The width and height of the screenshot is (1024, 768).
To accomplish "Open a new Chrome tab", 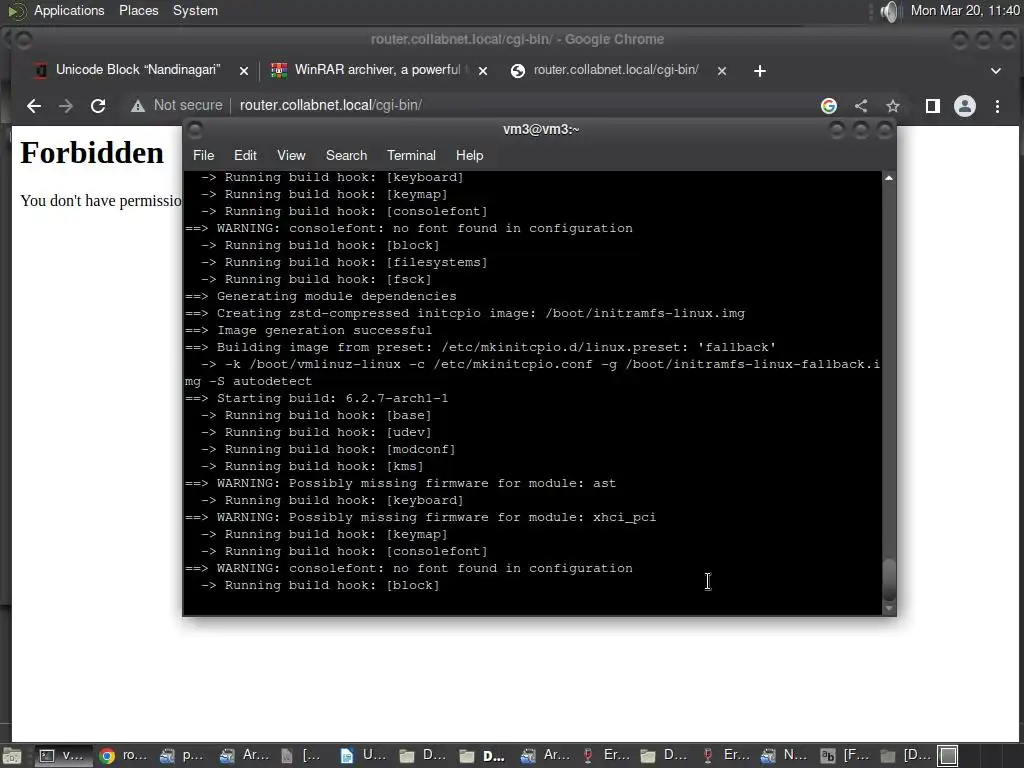I will [760, 71].
